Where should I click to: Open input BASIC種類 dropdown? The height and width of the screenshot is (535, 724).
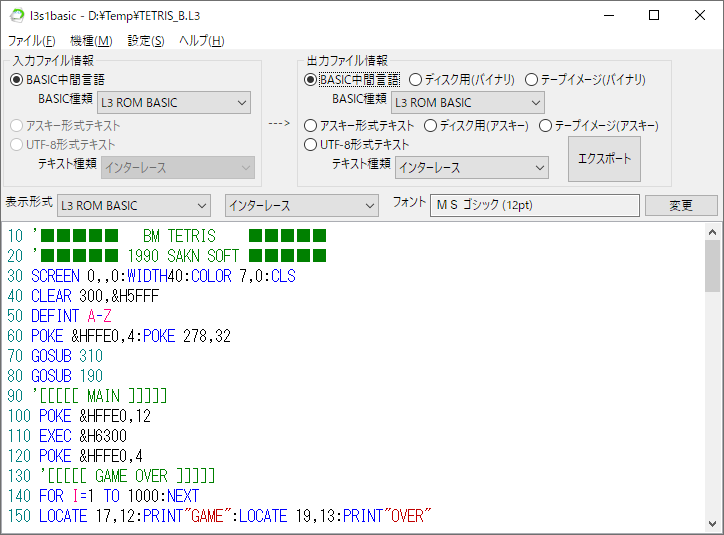point(174,102)
